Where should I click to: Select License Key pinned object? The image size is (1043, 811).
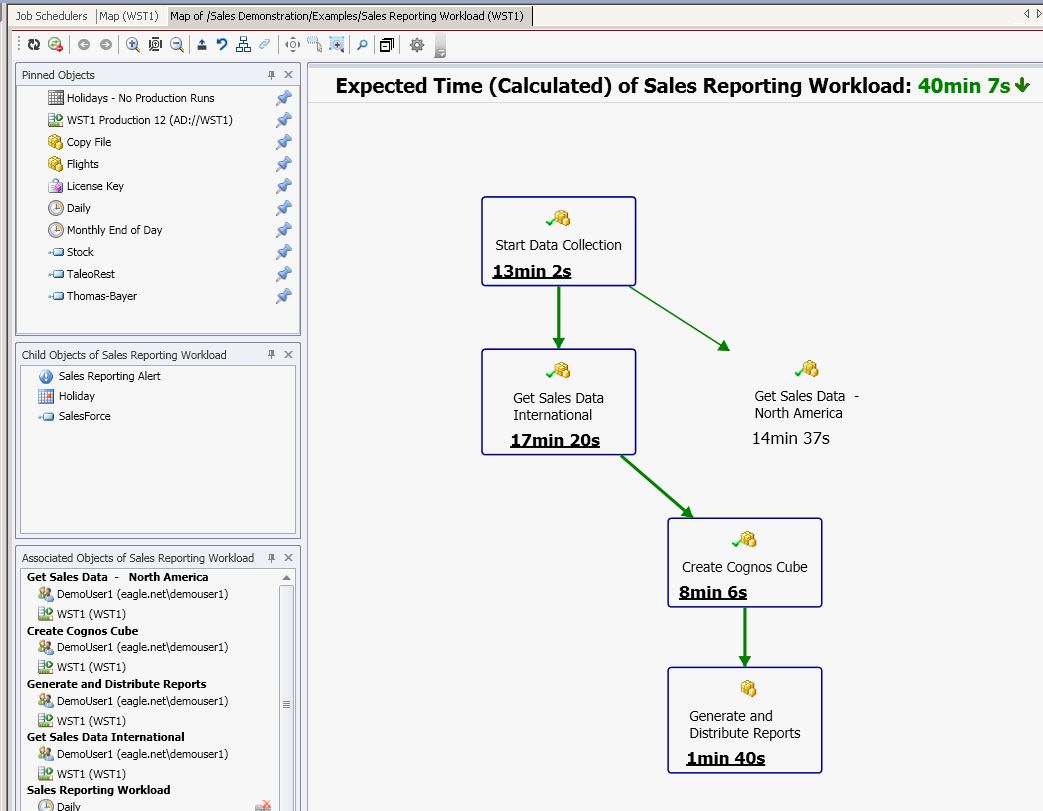click(x=95, y=186)
